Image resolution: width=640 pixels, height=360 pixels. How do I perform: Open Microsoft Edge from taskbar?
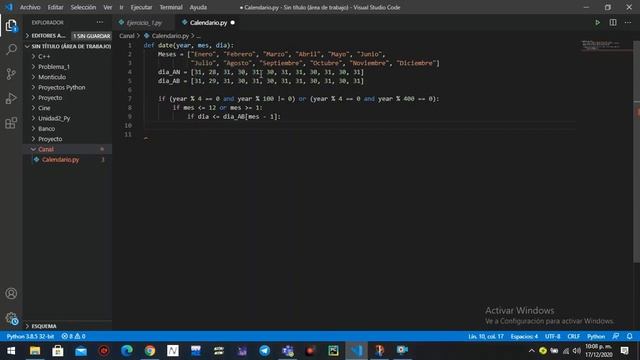127,351
